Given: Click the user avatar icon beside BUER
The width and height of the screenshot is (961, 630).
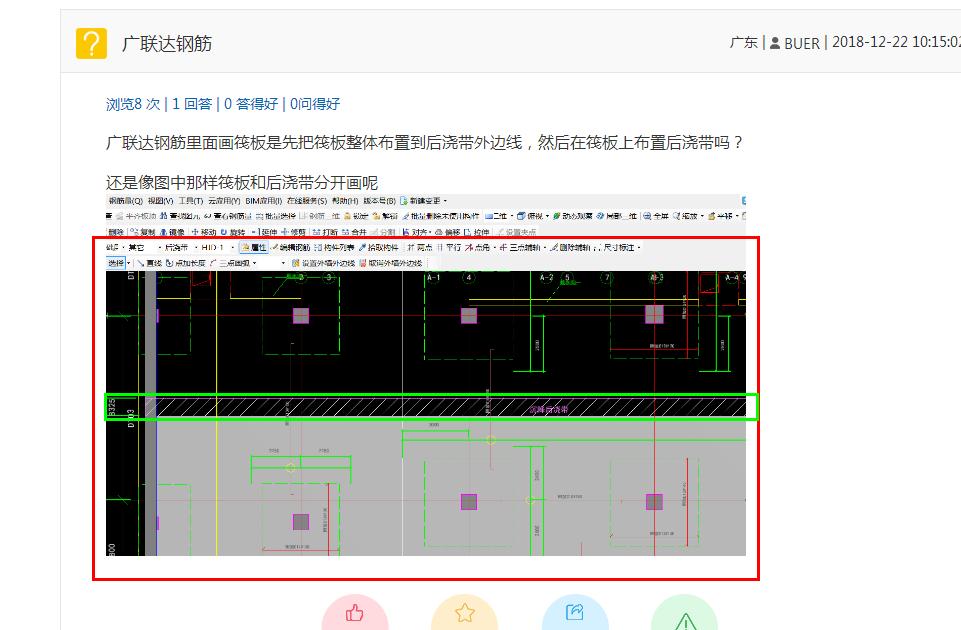Looking at the screenshot, I should [x=775, y=44].
